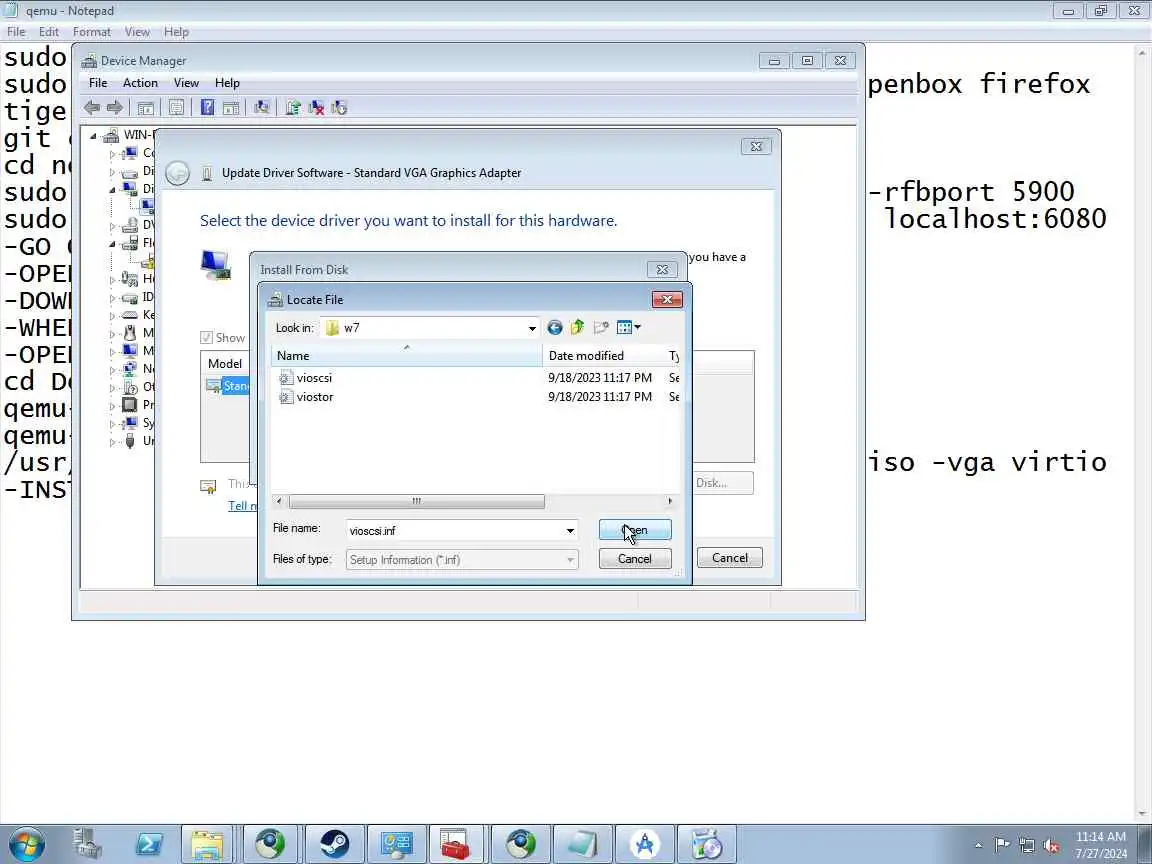This screenshot has height=864, width=1152.
Task: Open Steam from the taskbar
Action: (x=334, y=844)
